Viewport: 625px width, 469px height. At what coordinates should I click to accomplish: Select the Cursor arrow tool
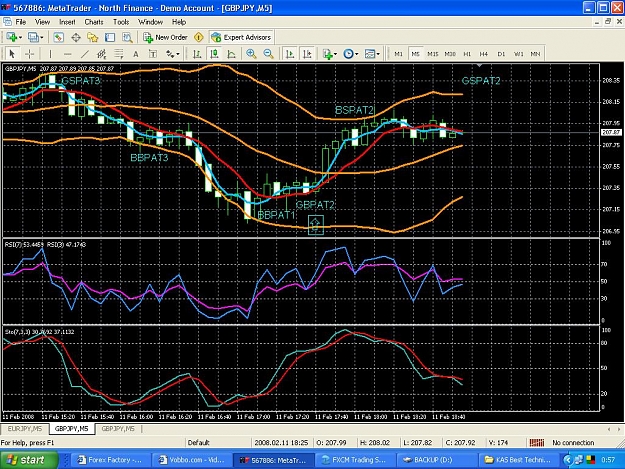(x=12, y=54)
